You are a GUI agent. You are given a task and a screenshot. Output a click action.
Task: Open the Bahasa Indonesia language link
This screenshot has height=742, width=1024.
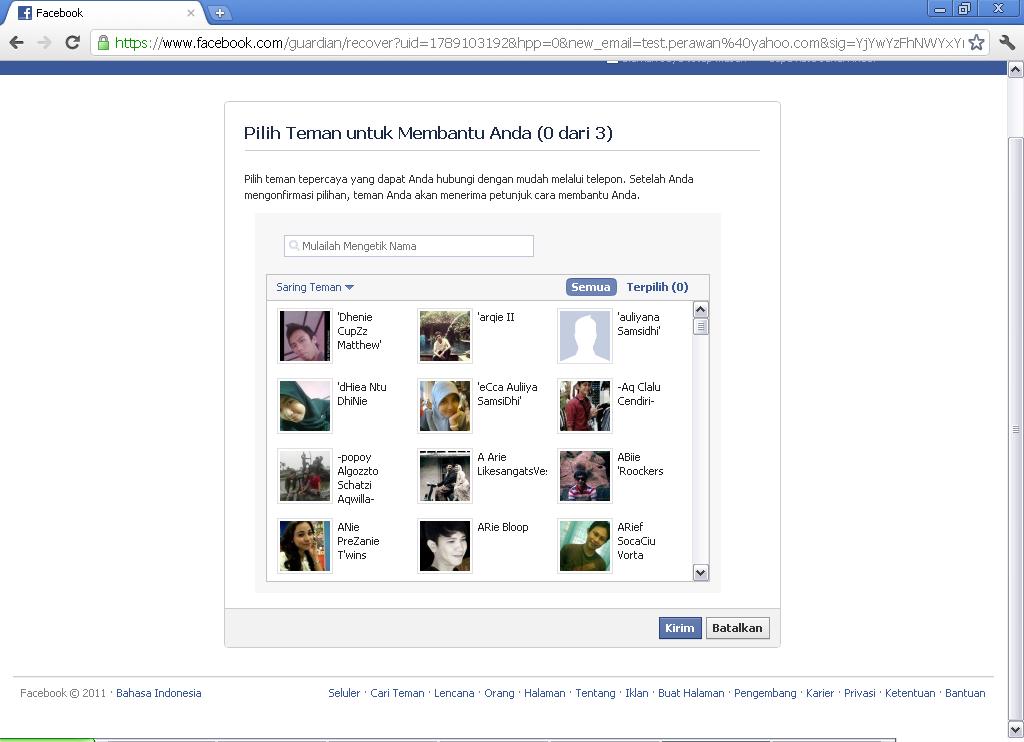(x=159, y=693)
